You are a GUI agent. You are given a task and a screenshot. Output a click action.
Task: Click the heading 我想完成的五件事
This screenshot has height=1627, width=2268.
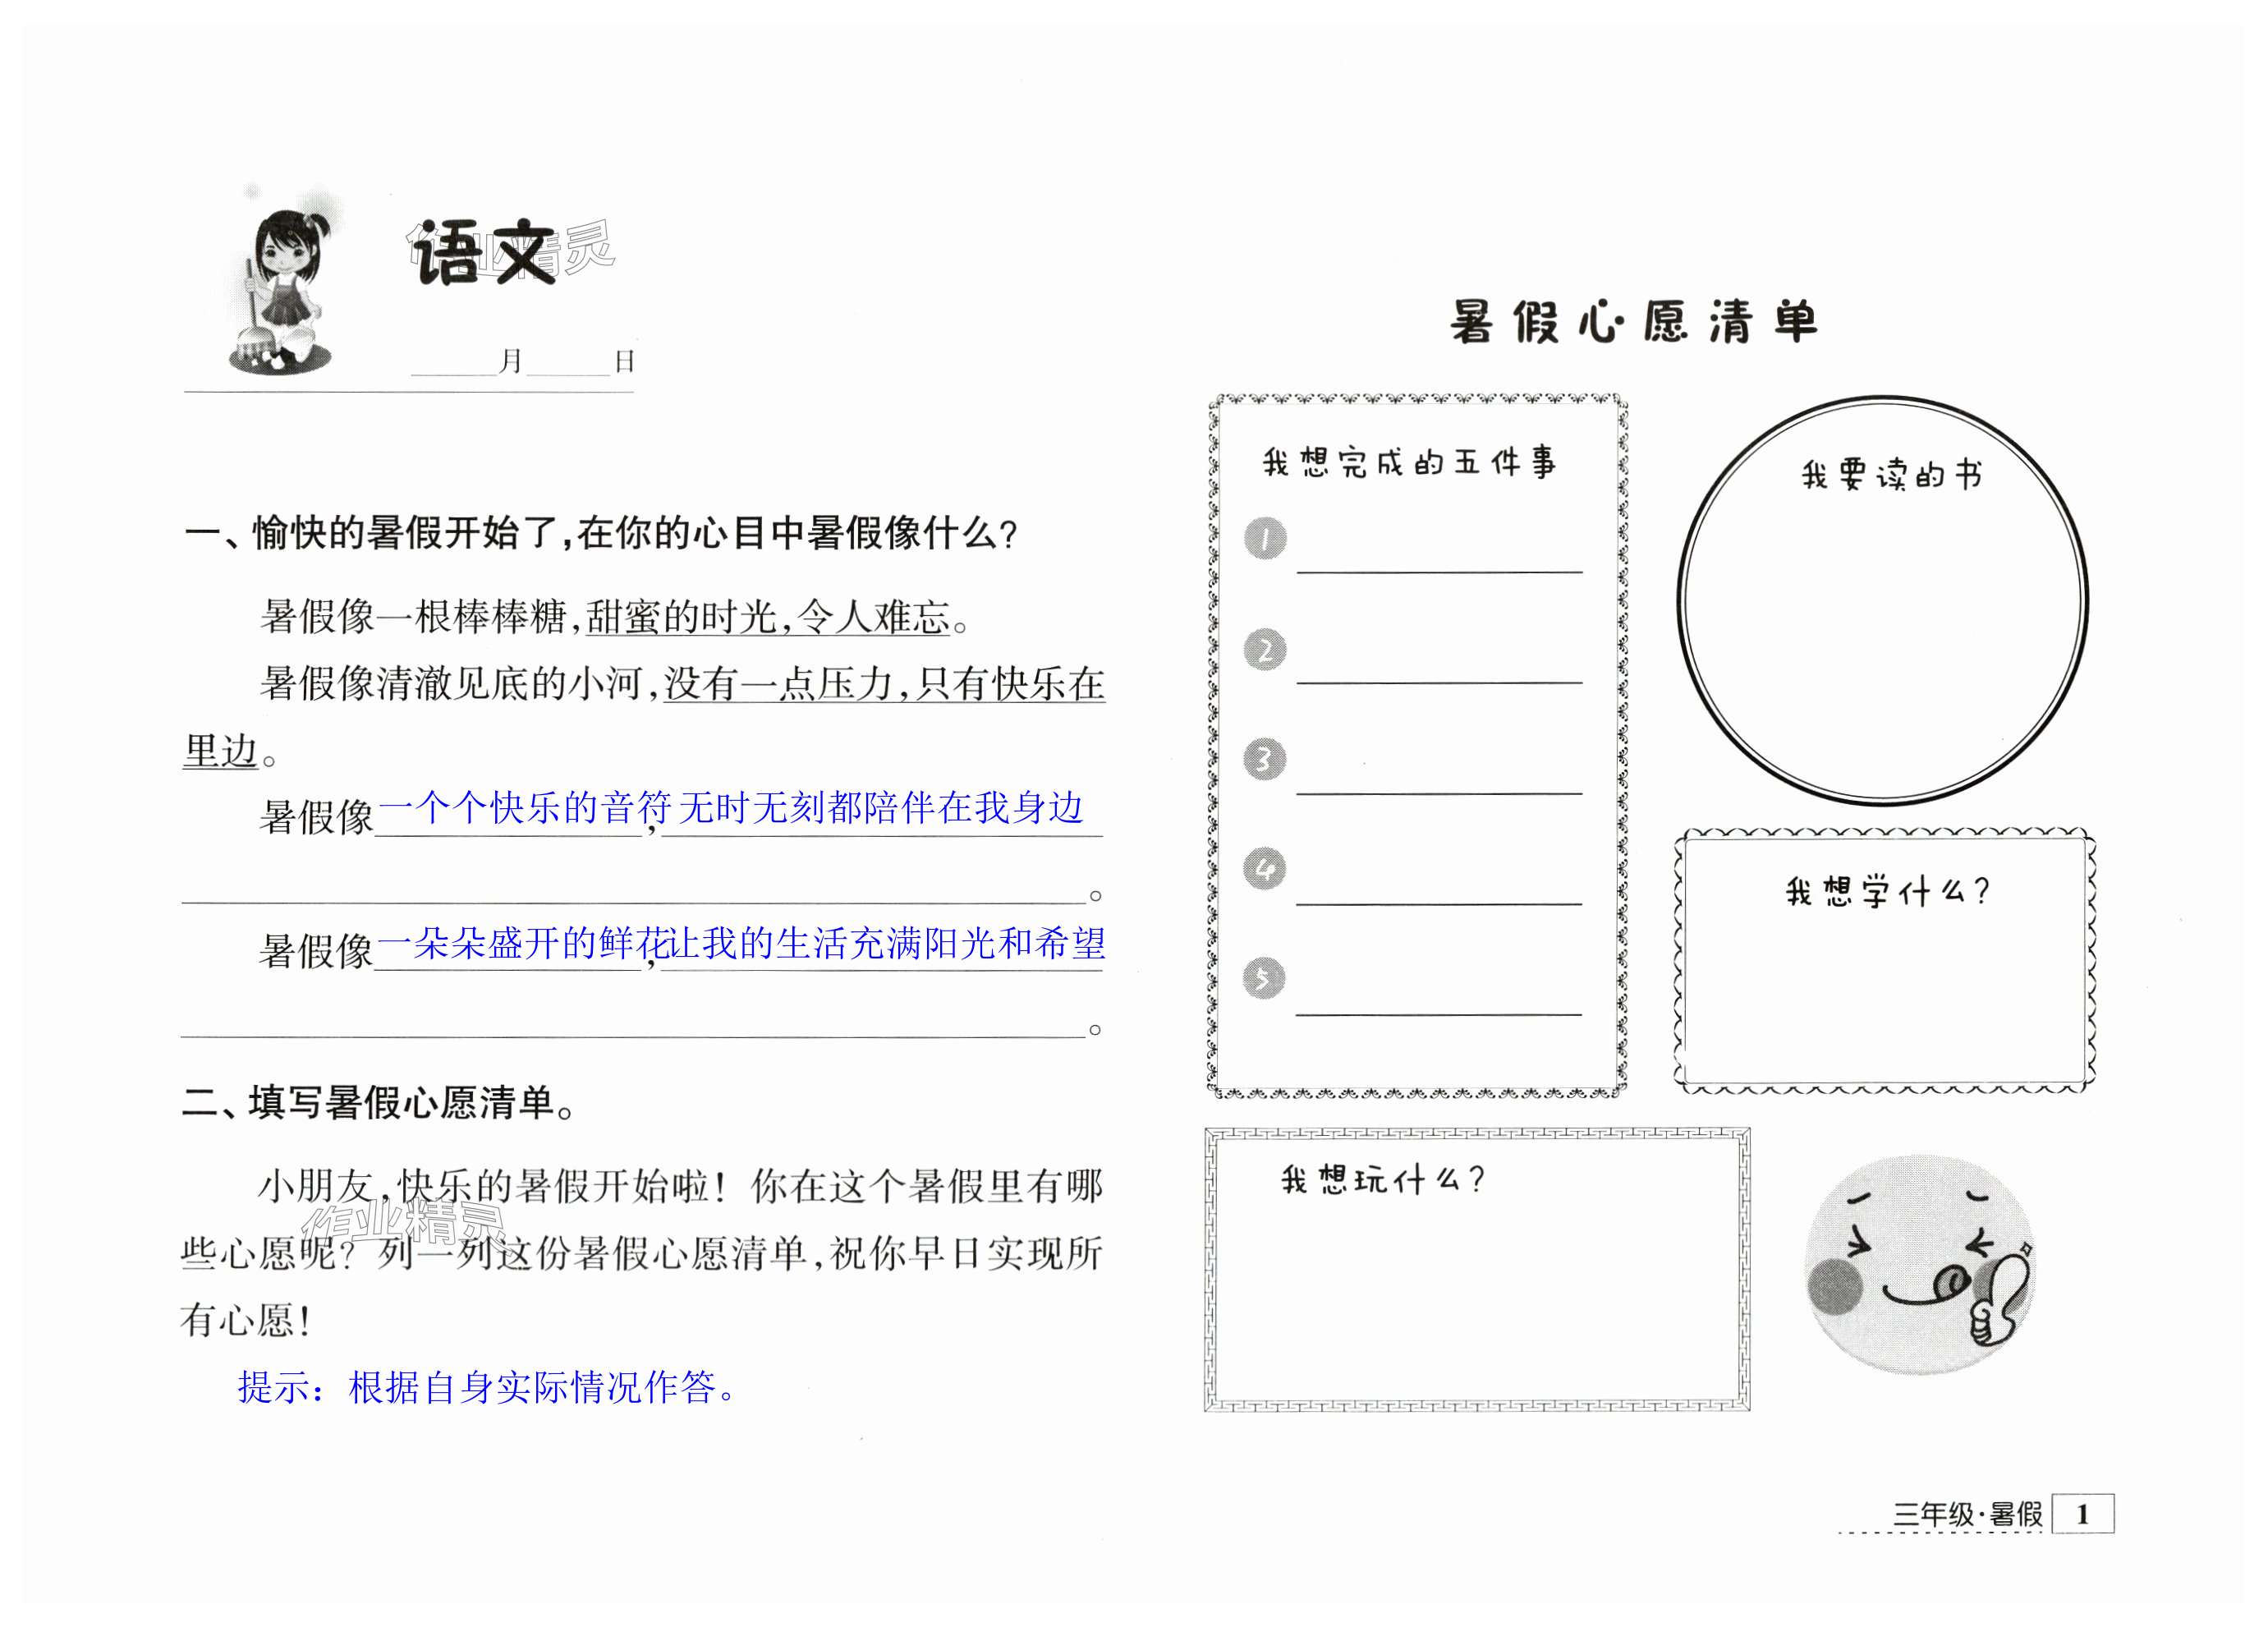point(1409,463)
